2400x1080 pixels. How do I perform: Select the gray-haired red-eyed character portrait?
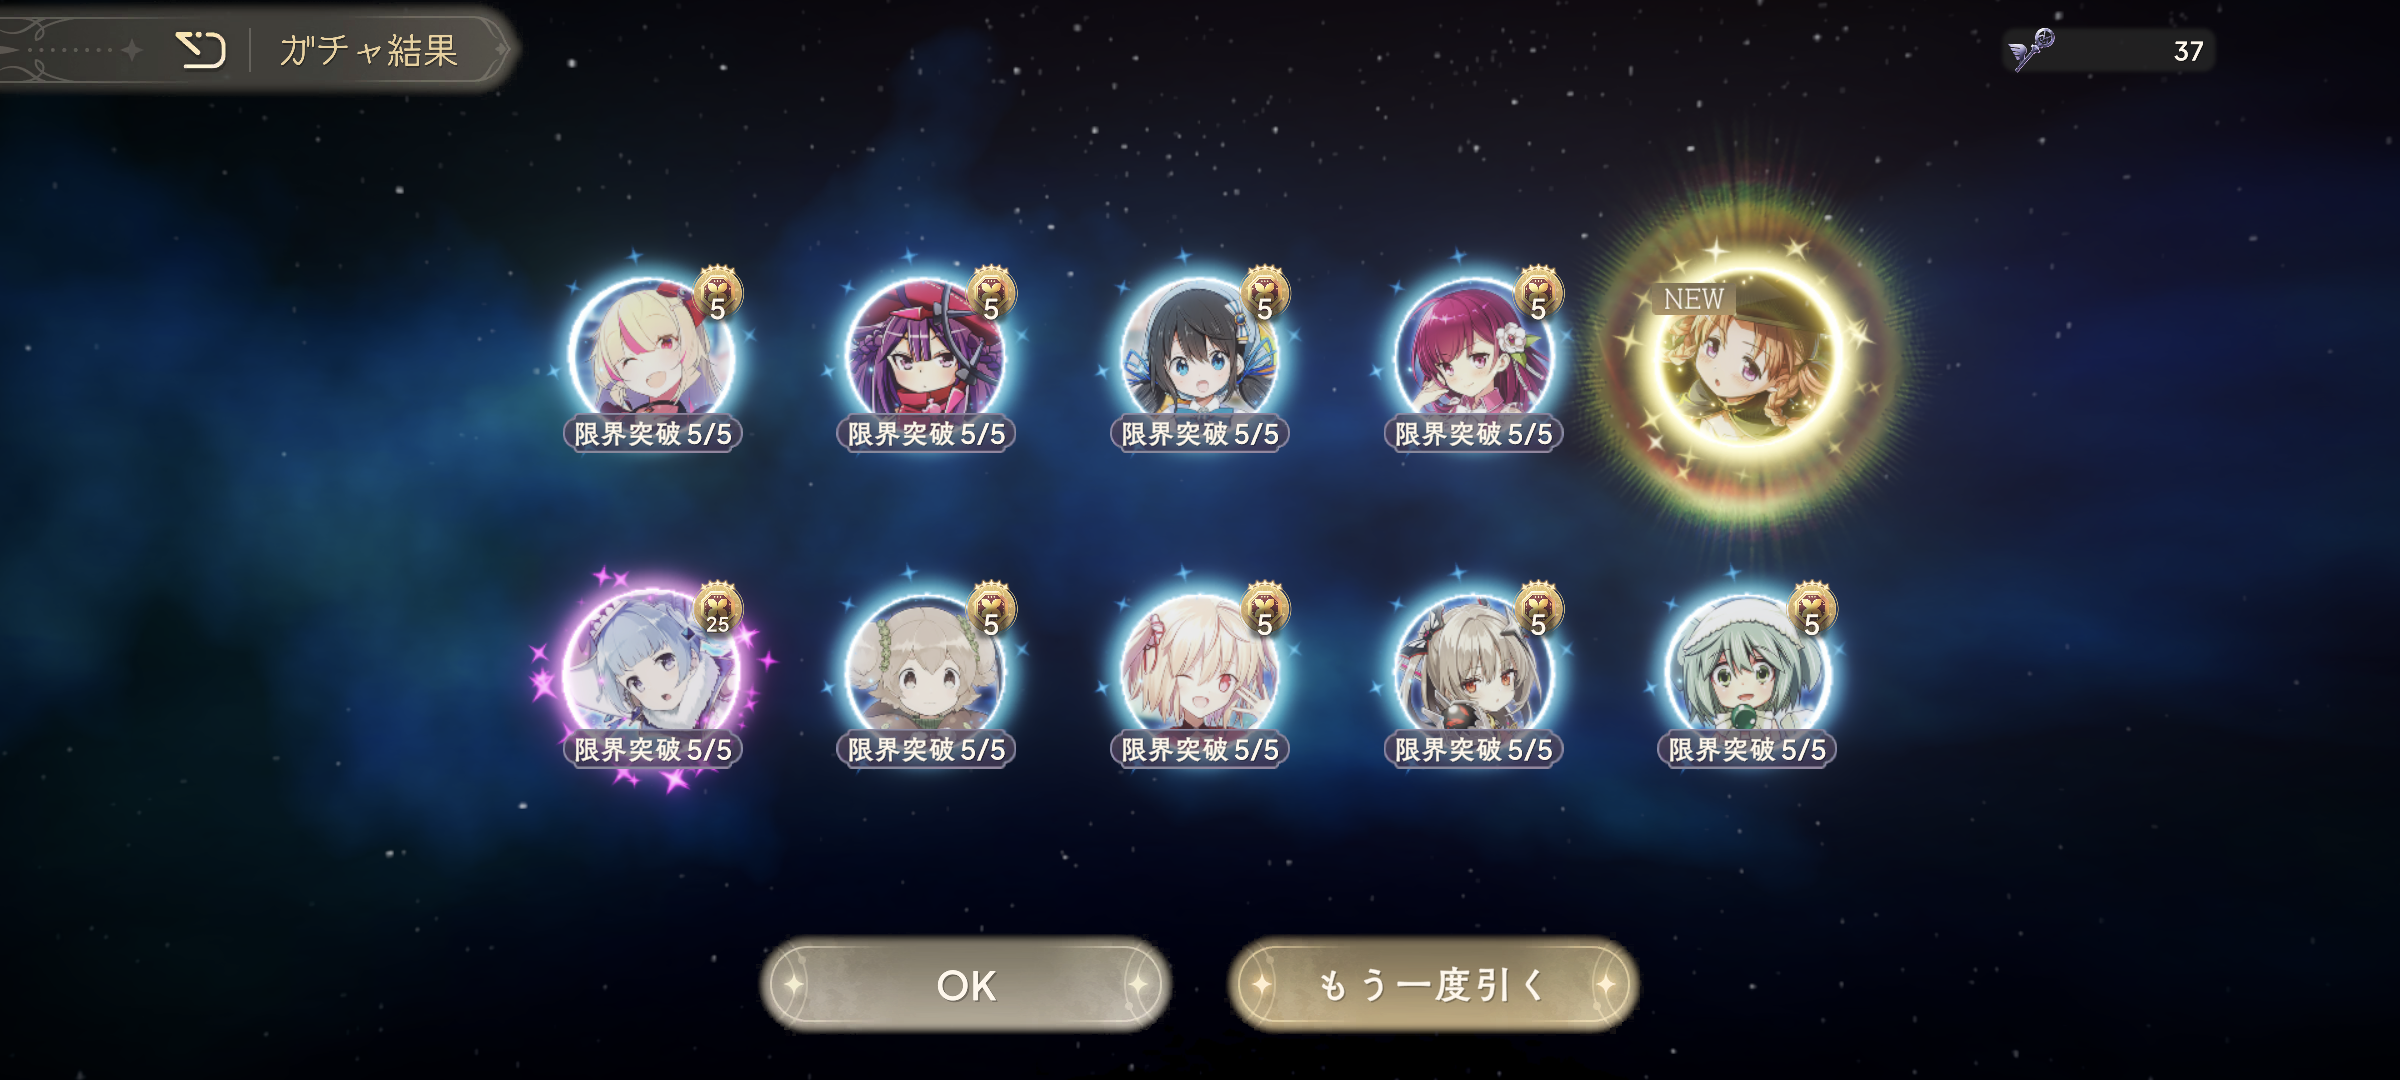1473,670
